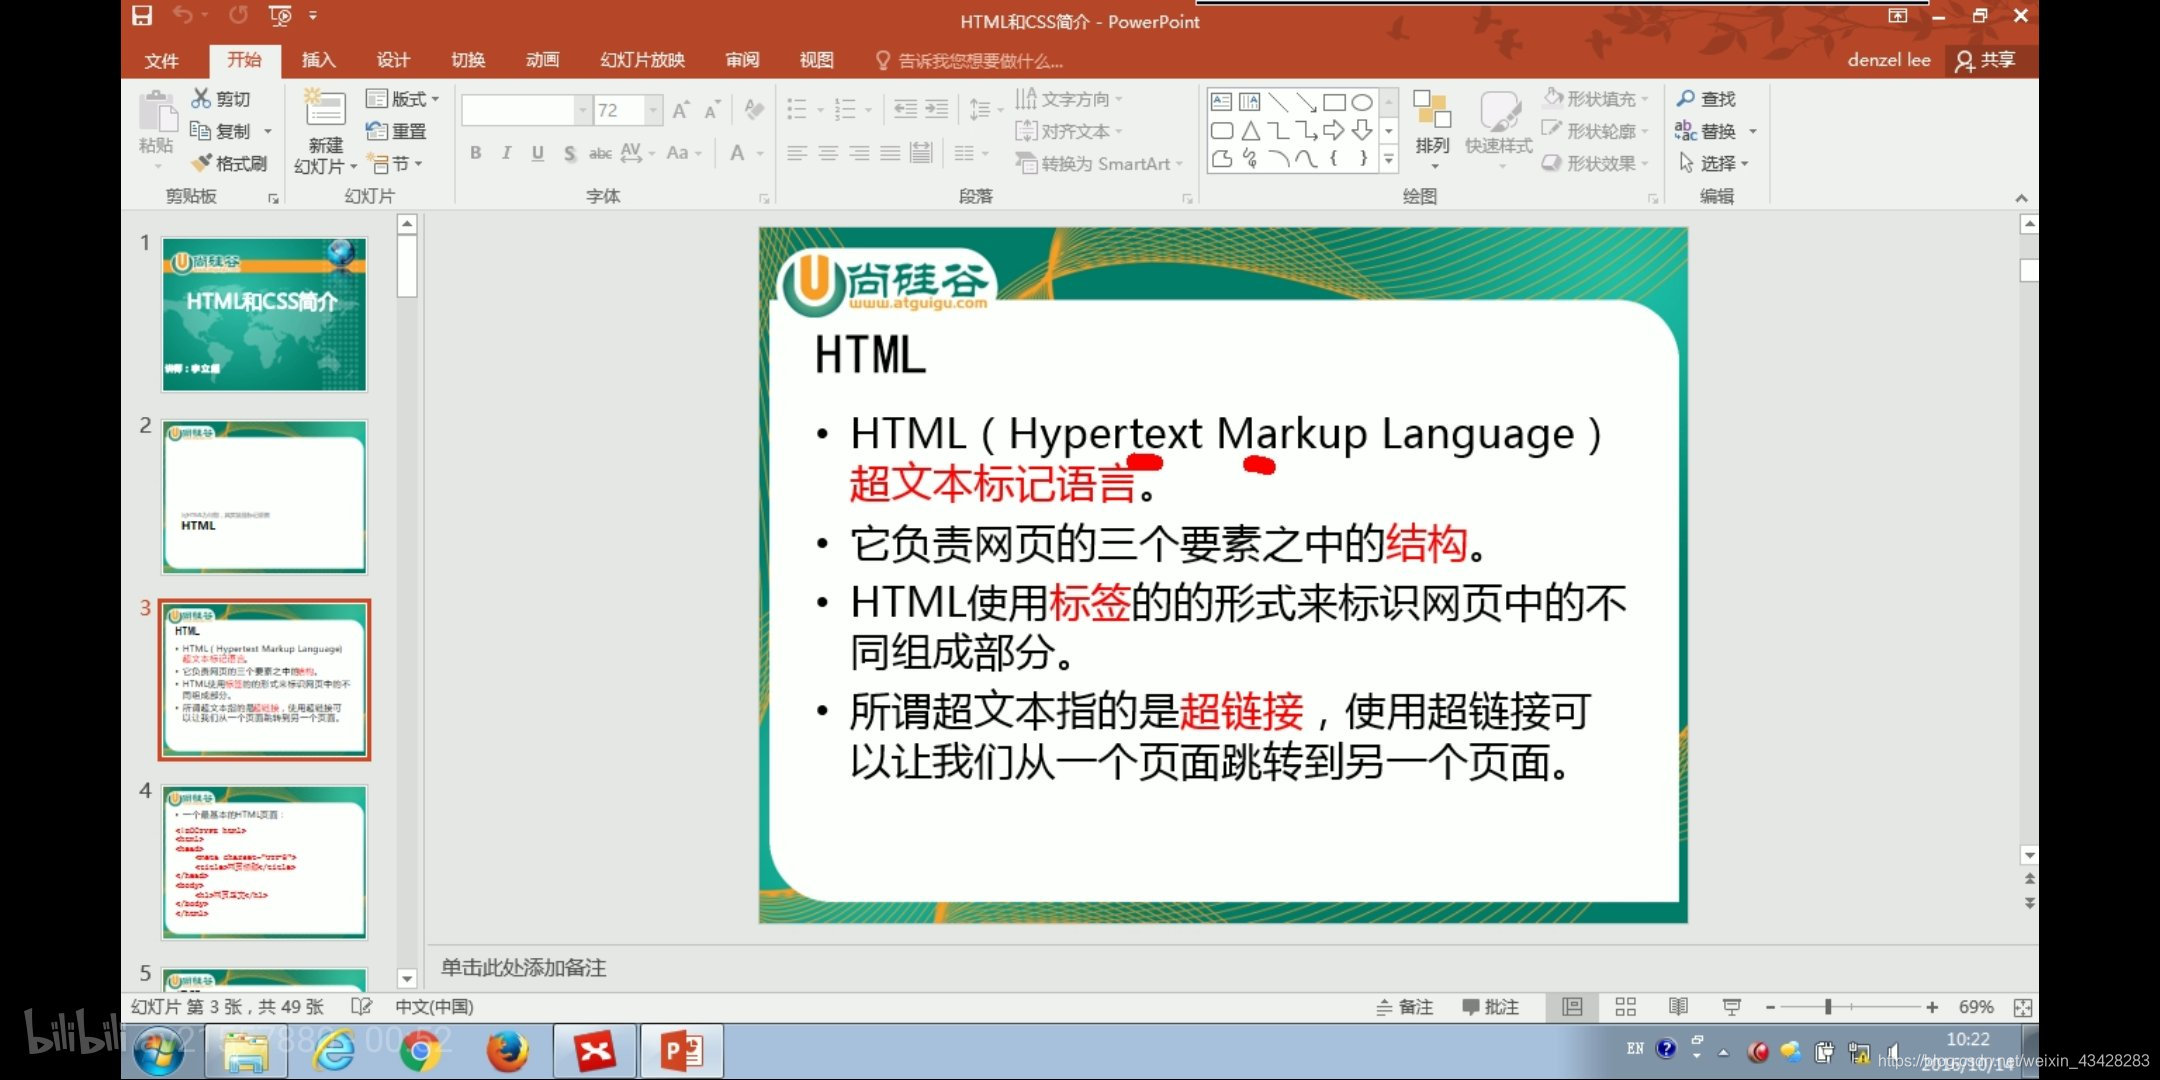Save the presentation with floppy disk icon
The height and width of the screenshot is (1080, 2160).
coord(142,15)
